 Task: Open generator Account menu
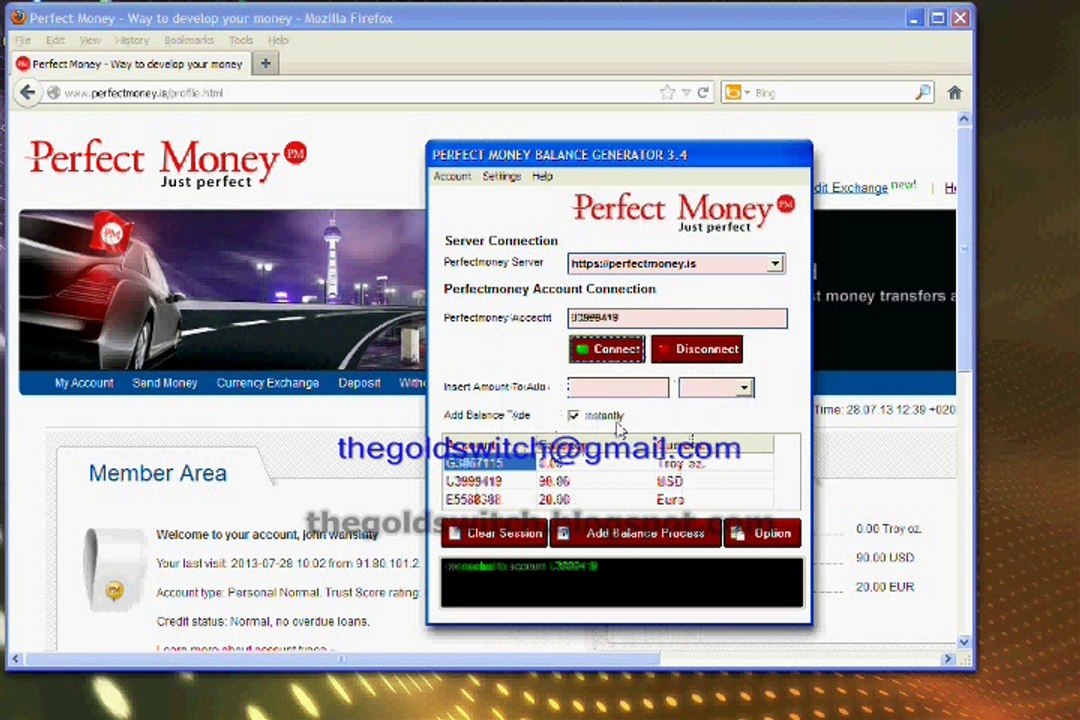click(452, 176)
